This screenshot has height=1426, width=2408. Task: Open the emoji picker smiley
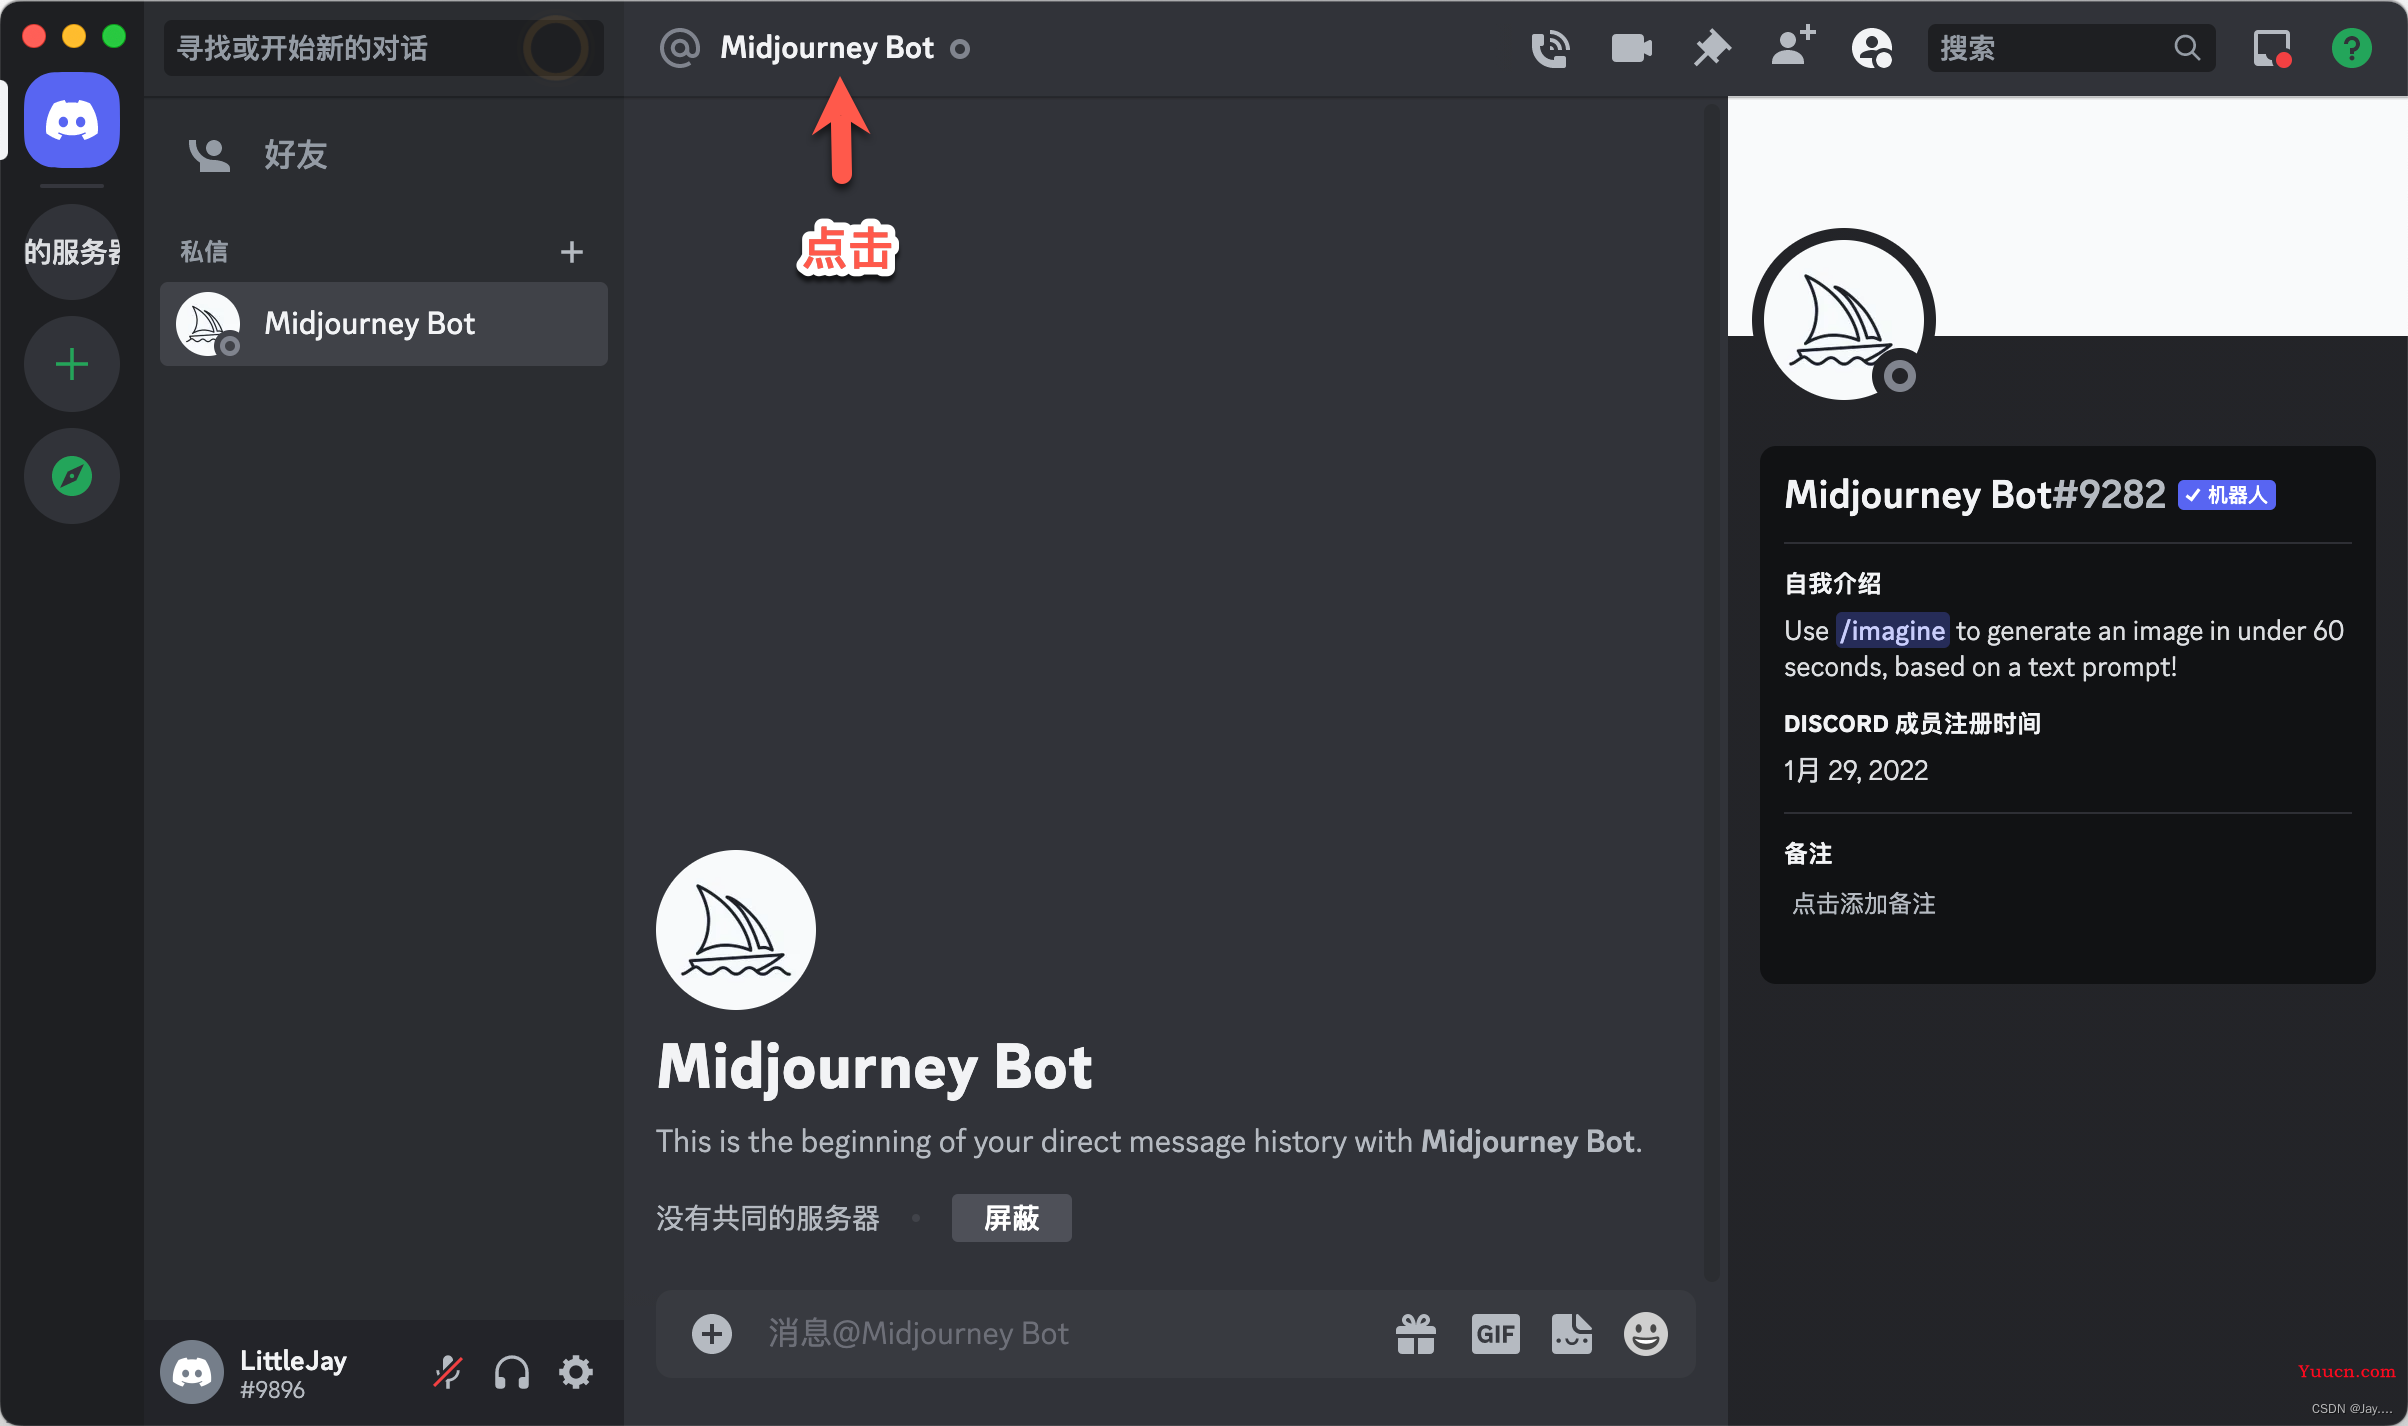pos(1646,1334)
